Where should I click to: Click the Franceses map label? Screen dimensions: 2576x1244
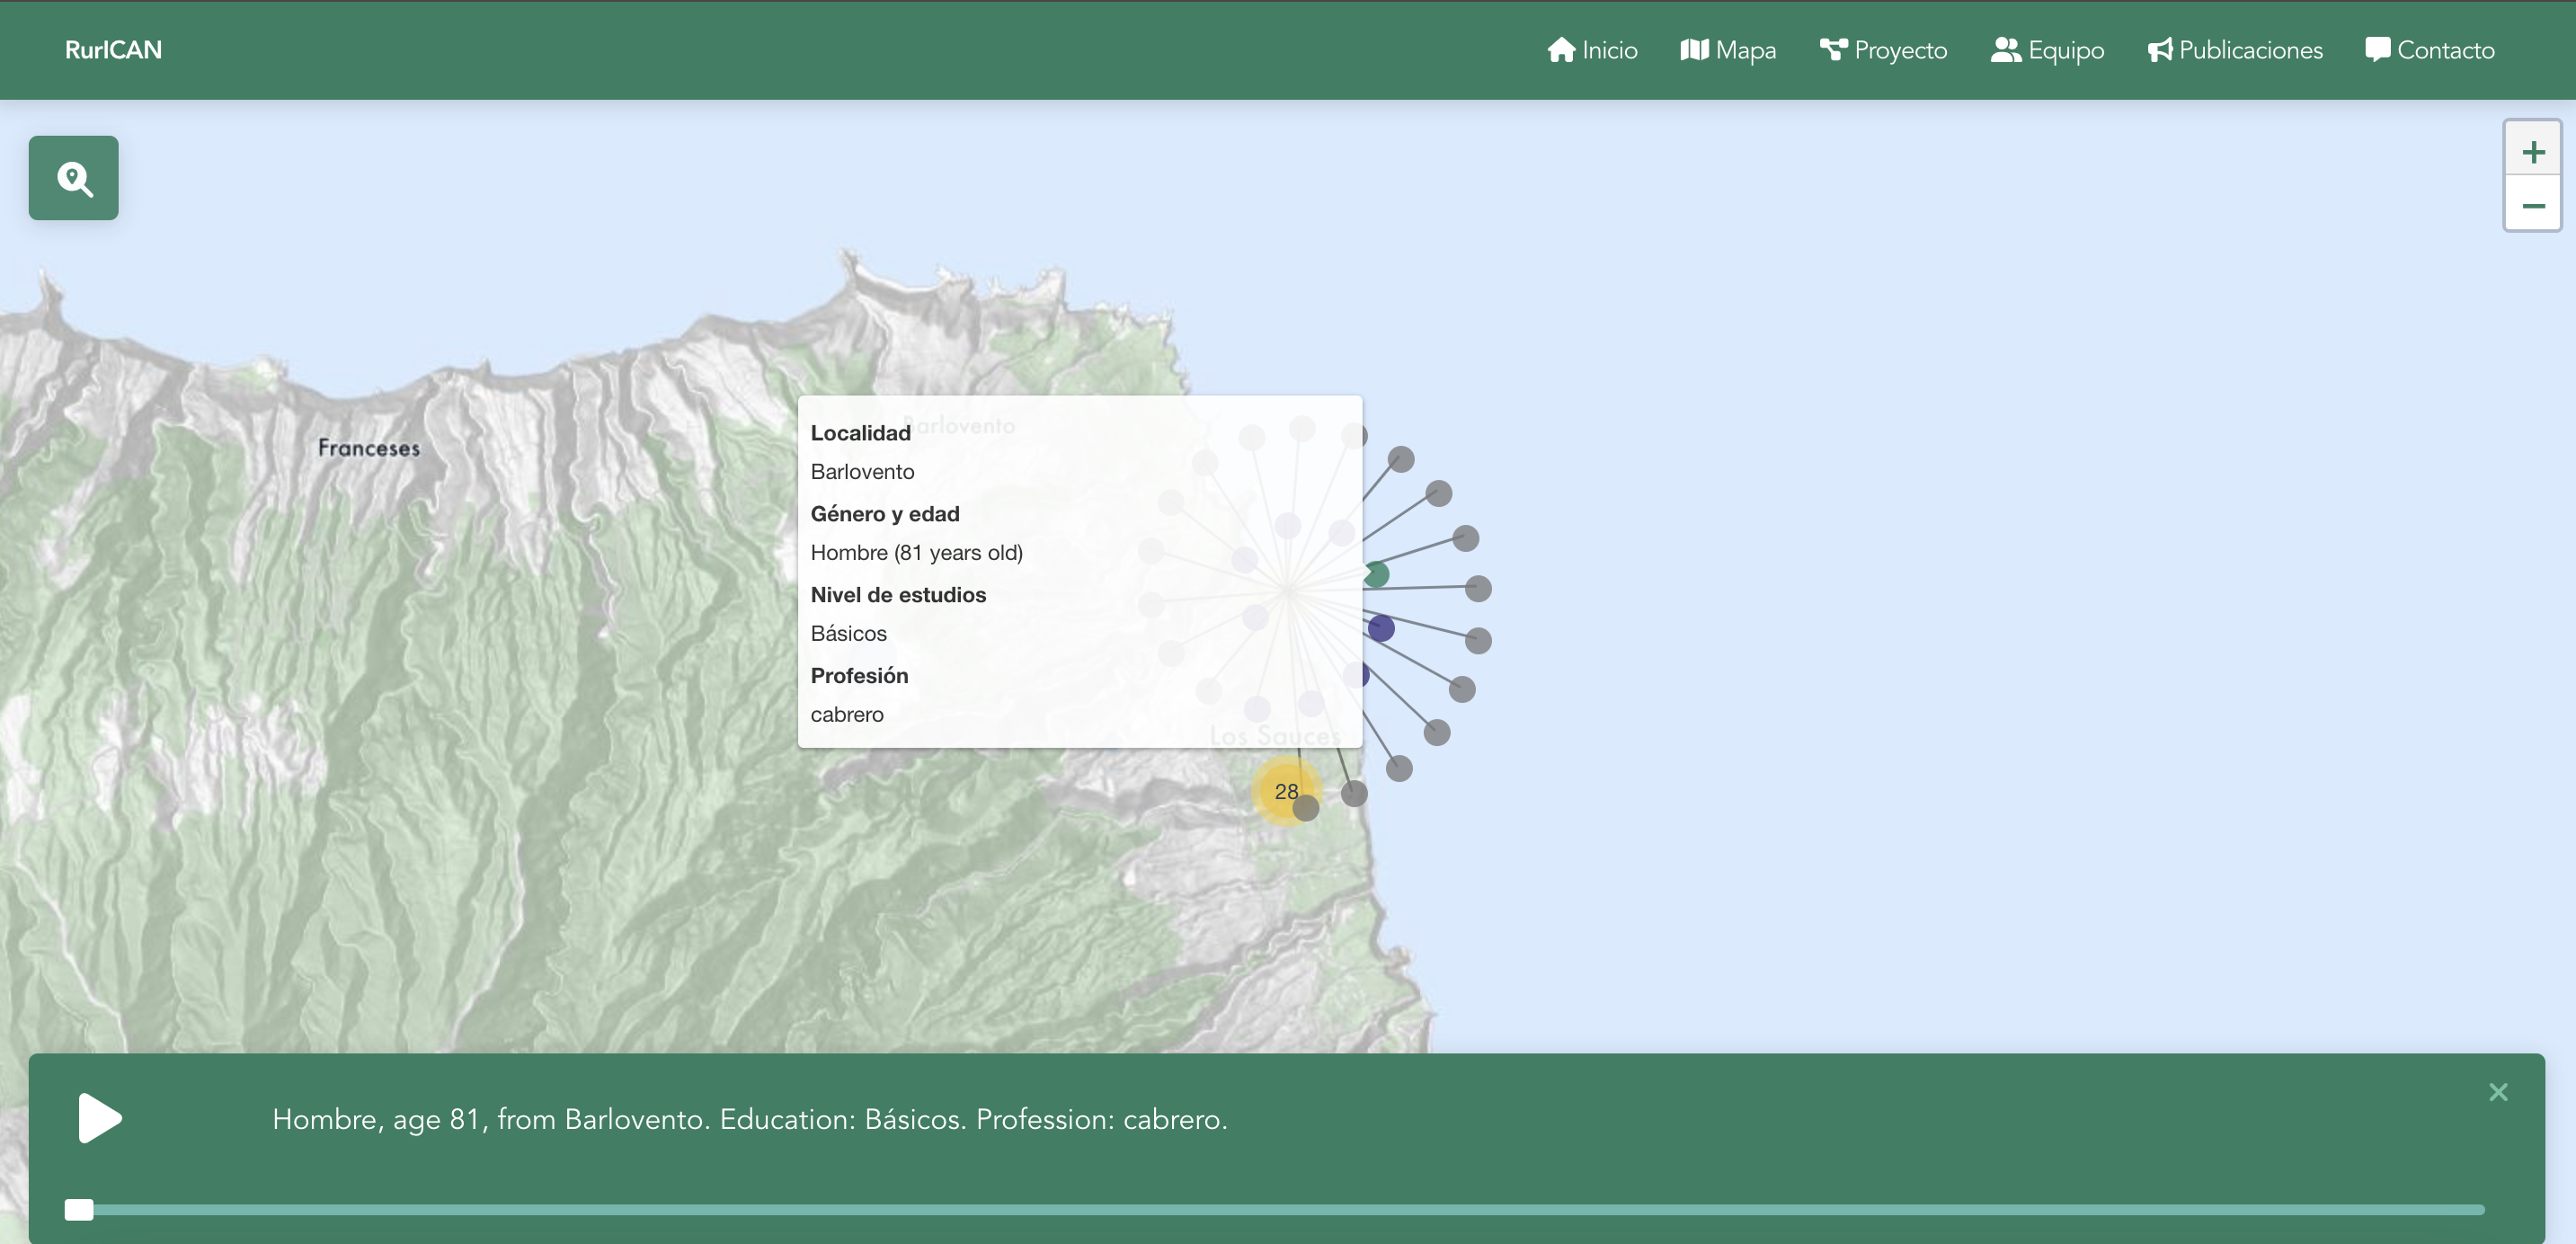(369, 448)
